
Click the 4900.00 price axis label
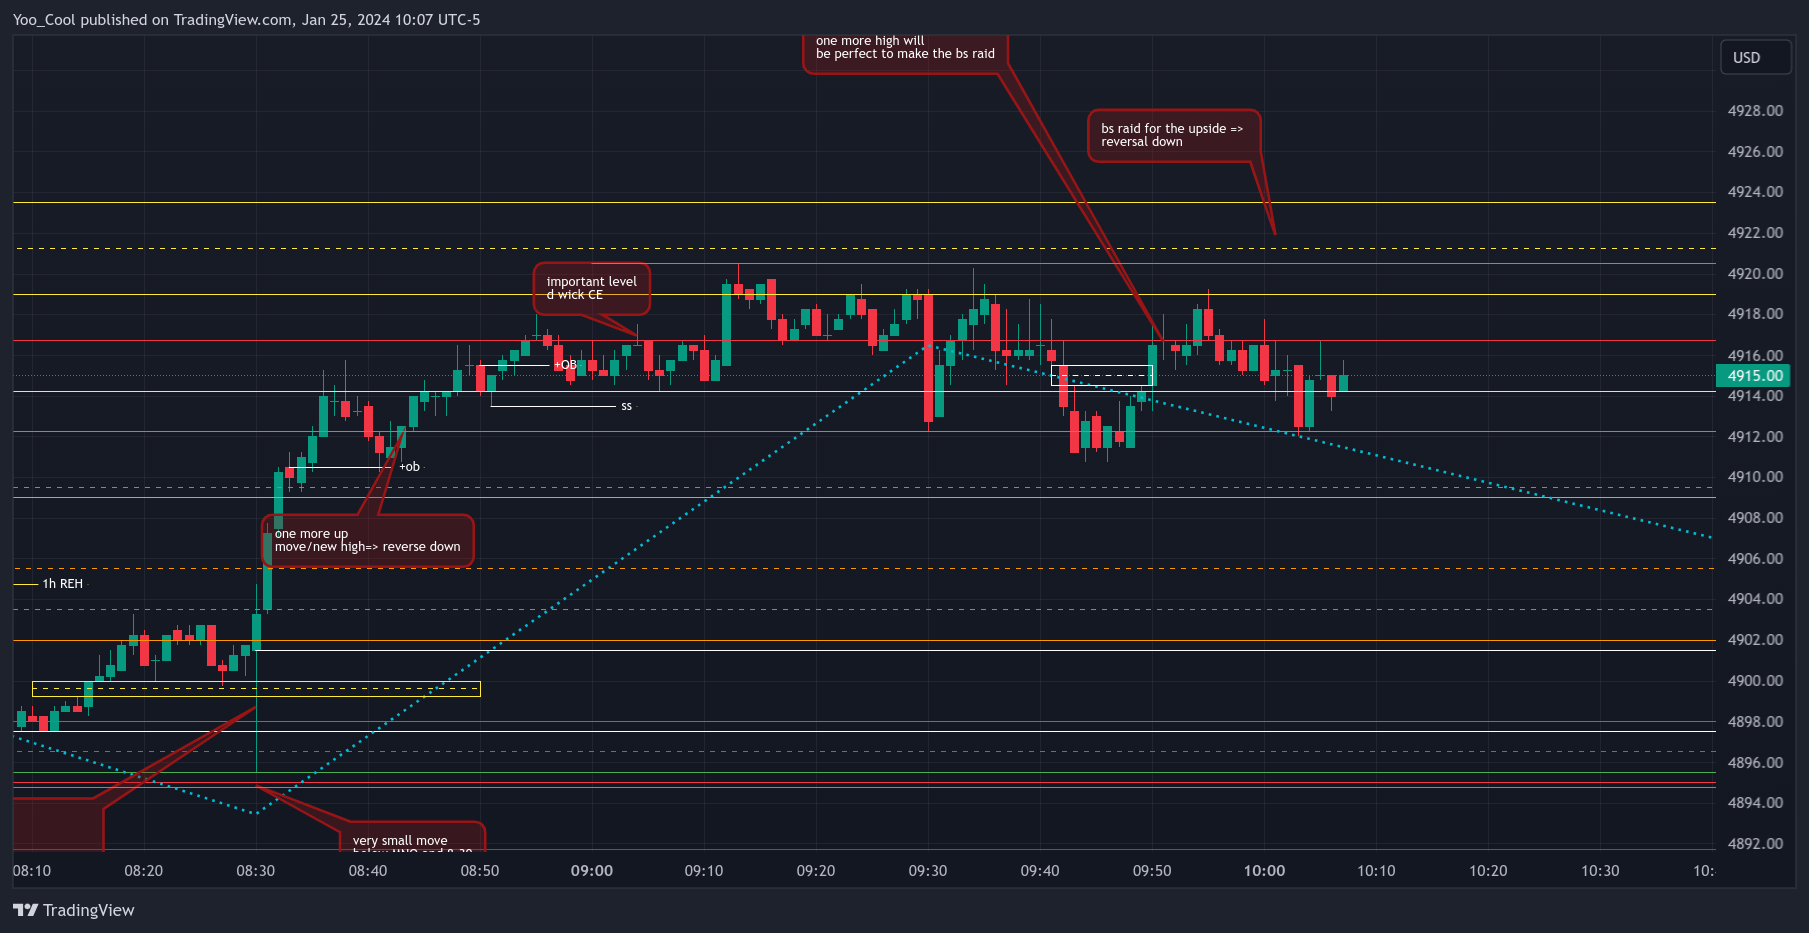coord(1755,681)
